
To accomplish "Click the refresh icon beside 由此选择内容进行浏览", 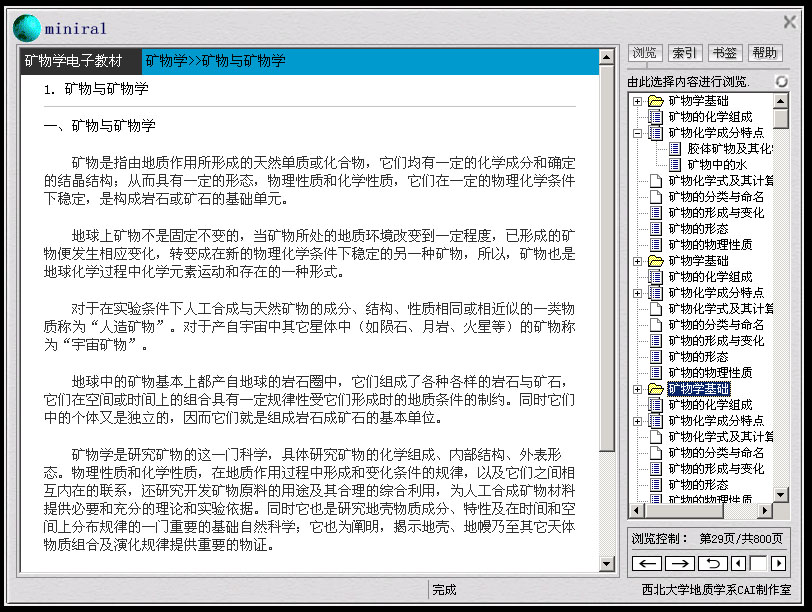I will click(x=781, y=81).
